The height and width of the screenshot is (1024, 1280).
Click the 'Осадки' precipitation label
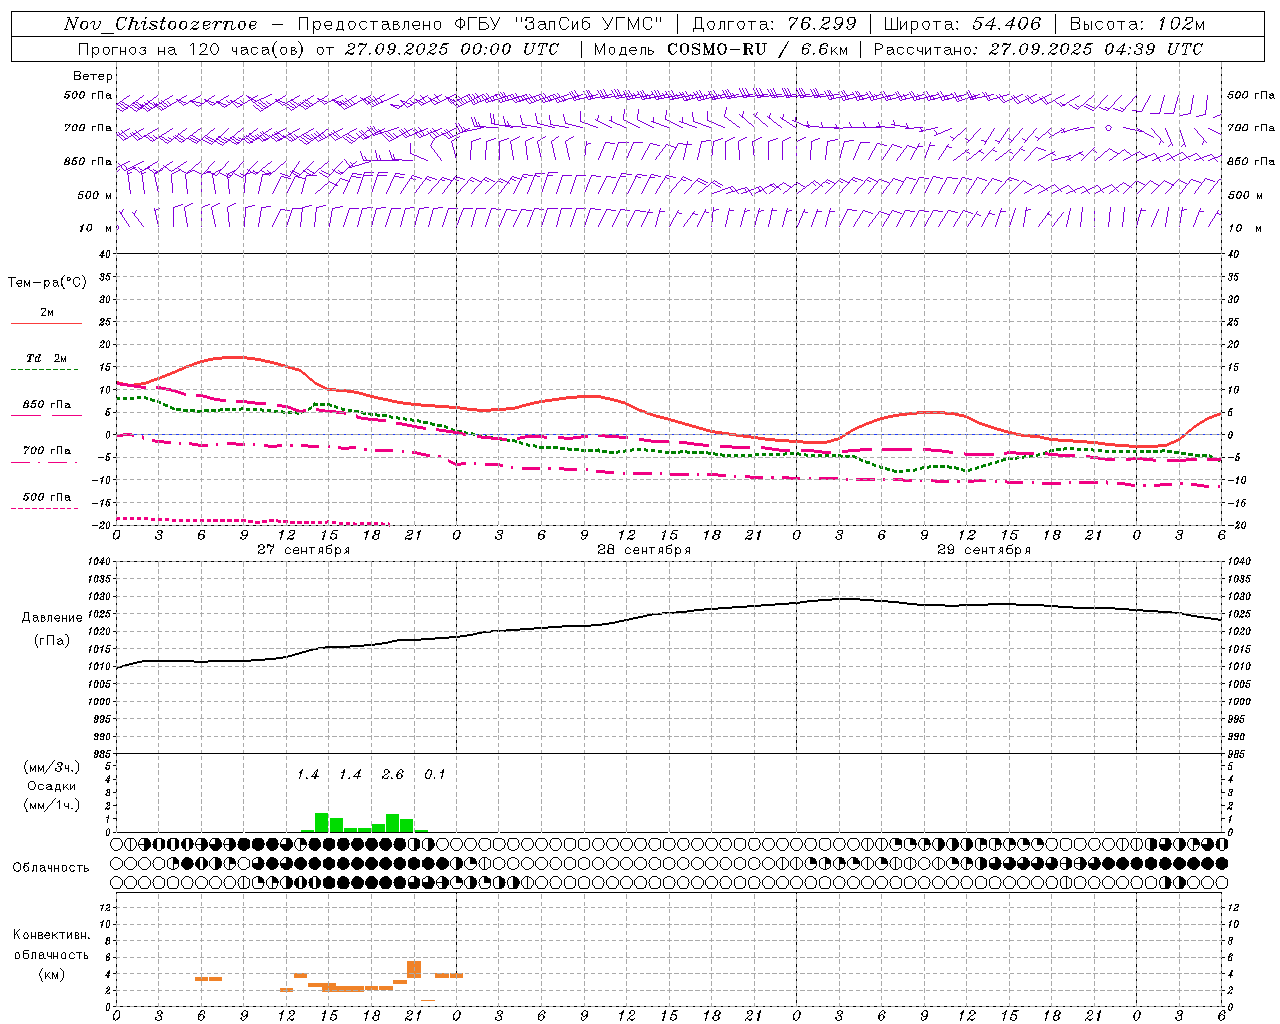pyautogui.click(x=52, y=786)
